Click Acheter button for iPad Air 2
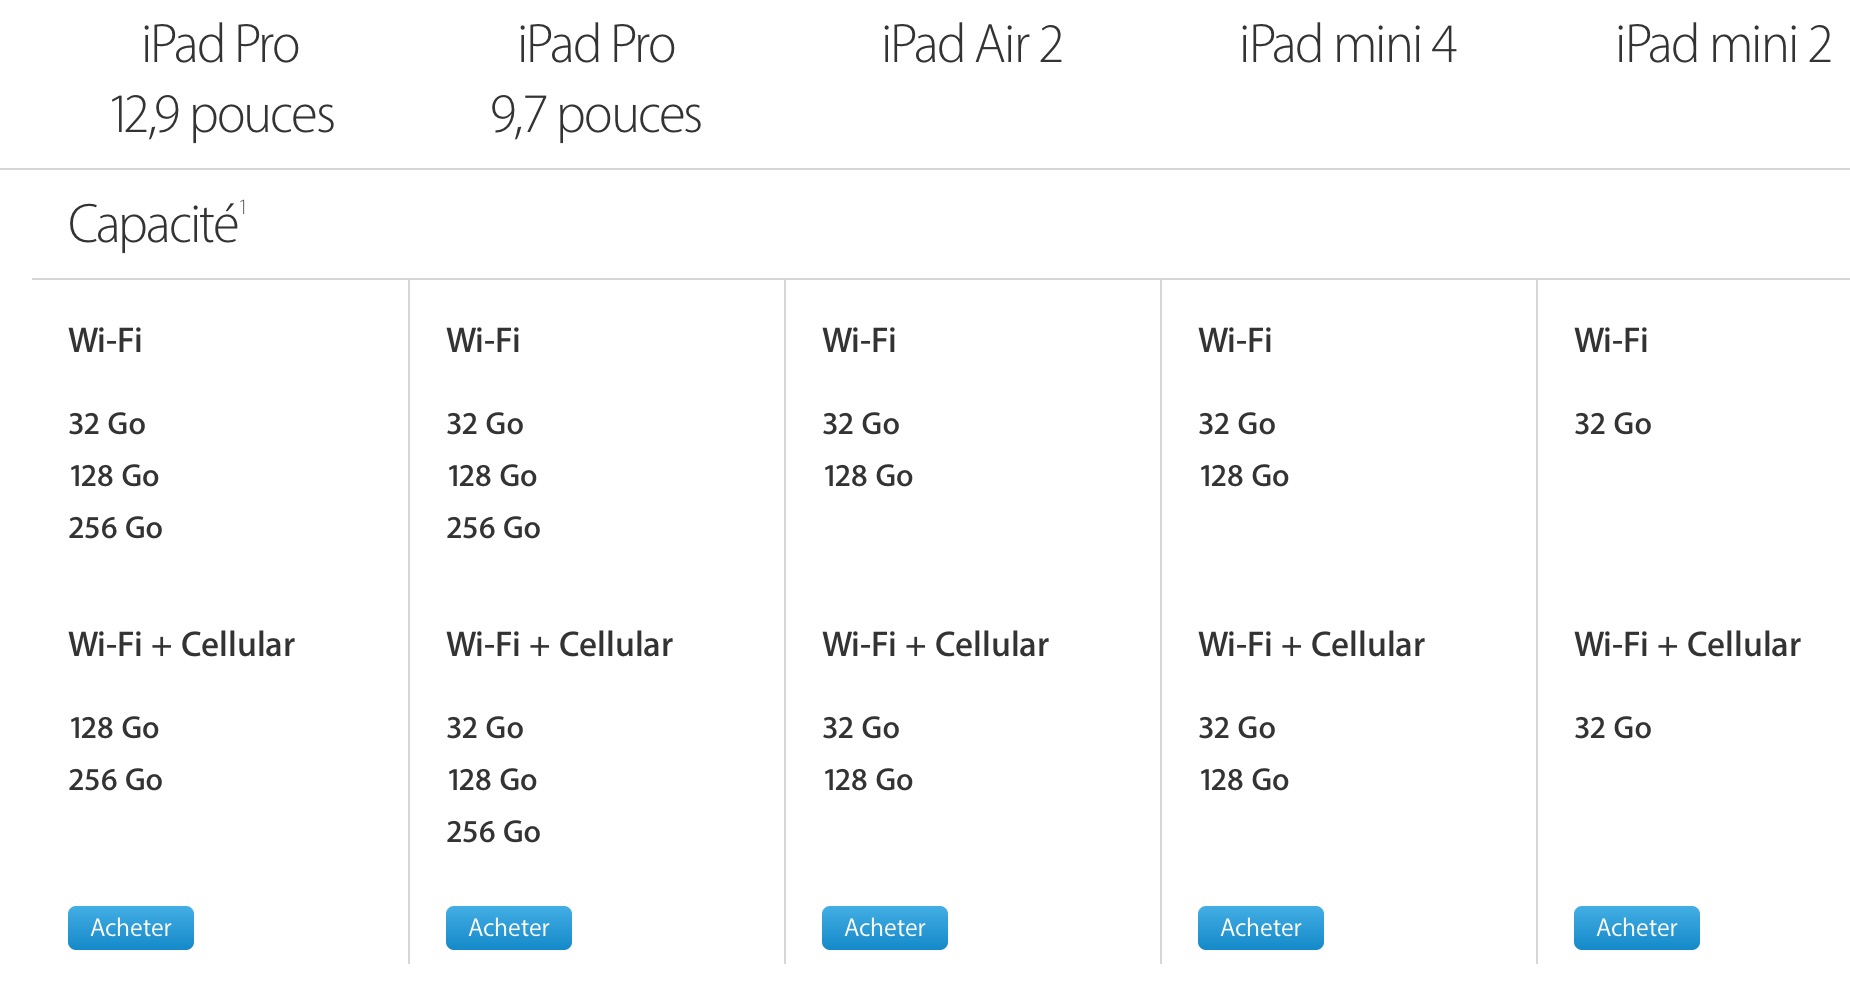This screenshot has height=992, width=1850. (885, 928)
